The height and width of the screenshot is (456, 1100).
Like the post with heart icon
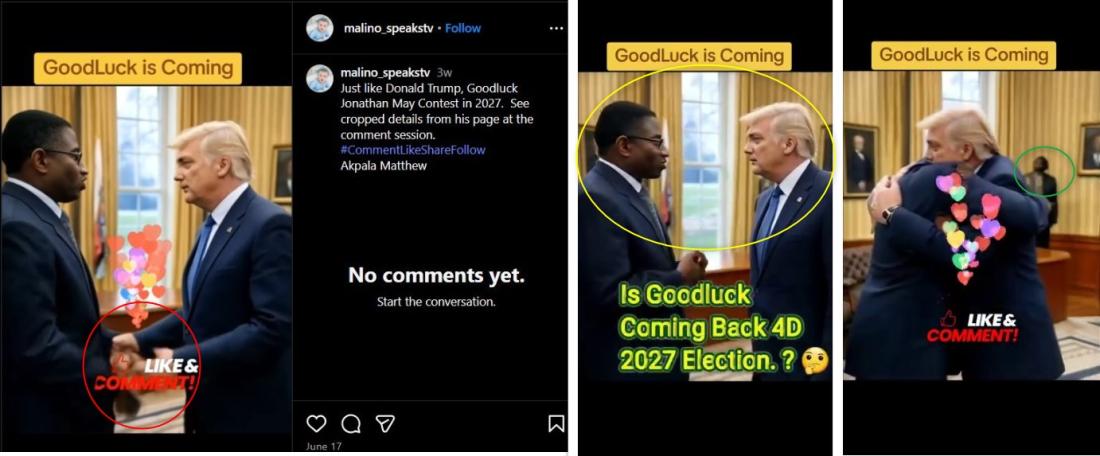click(316, 423)
